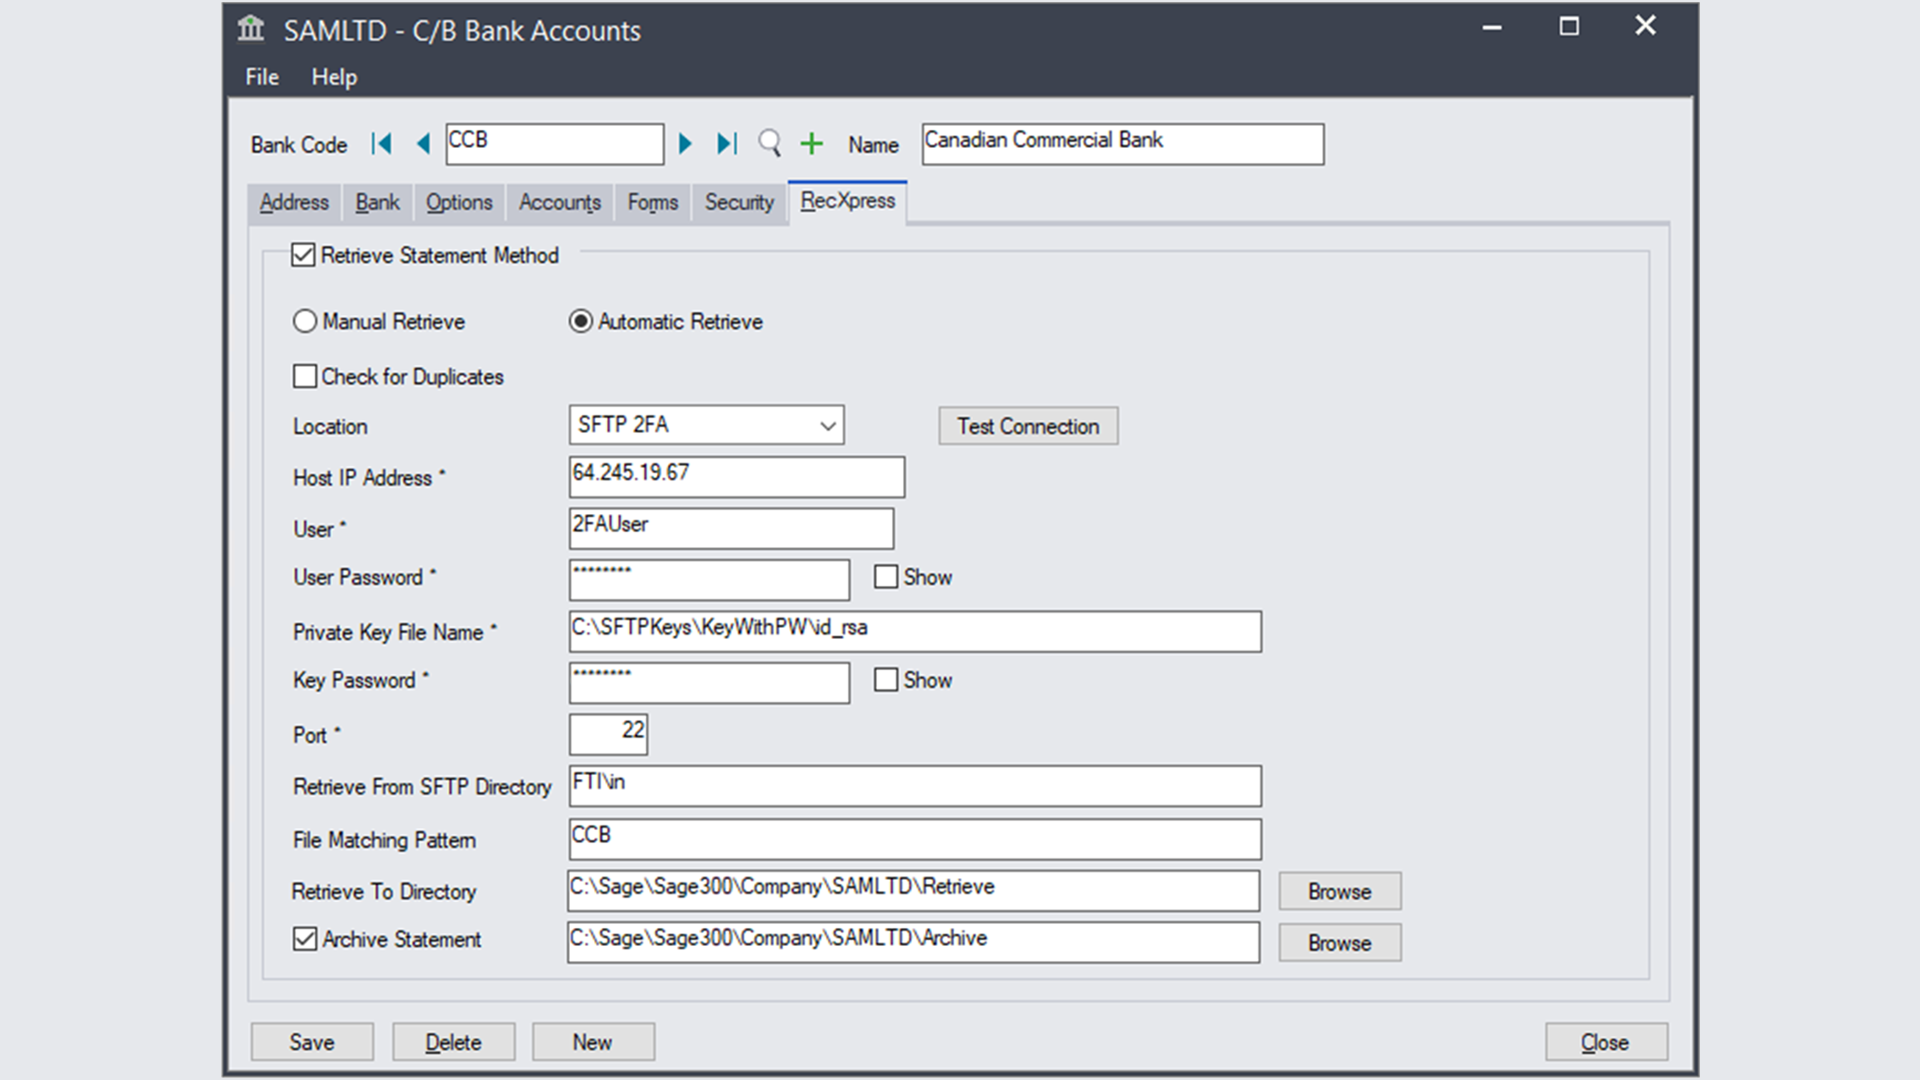Viewport: 1920px width, 1080px height.
Task: Uncheck Retrieve Statement Method
Action: [x=303, y=255]
